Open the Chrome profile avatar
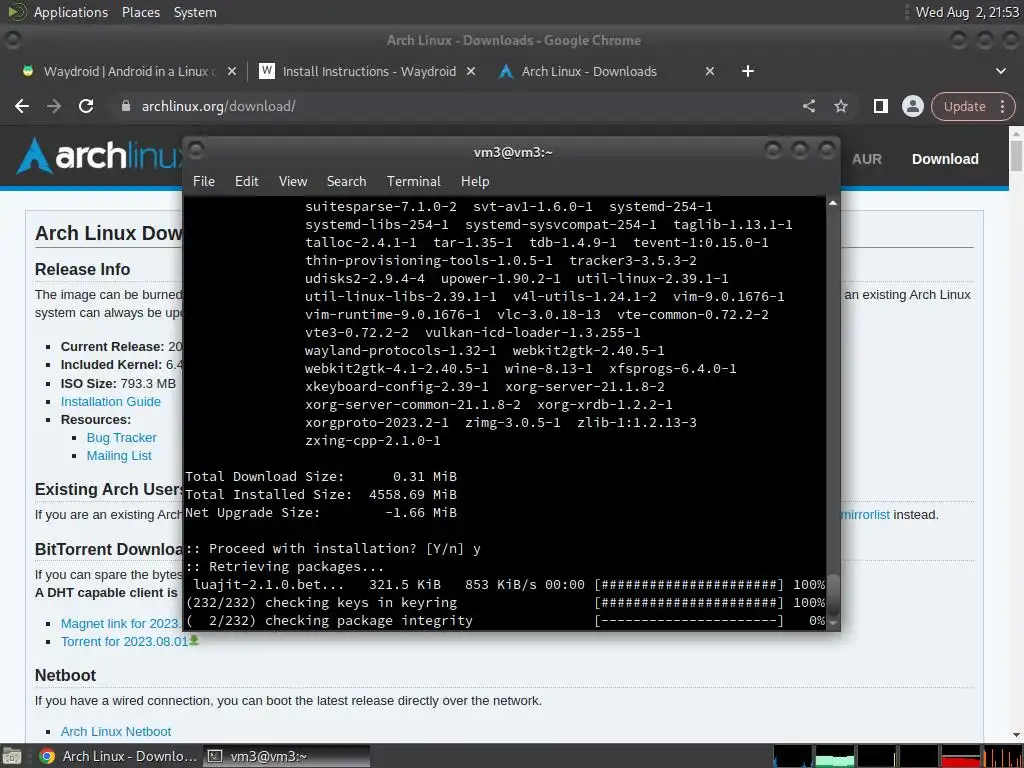Screen dimensions: 1024x768 (x=912, y=106)
